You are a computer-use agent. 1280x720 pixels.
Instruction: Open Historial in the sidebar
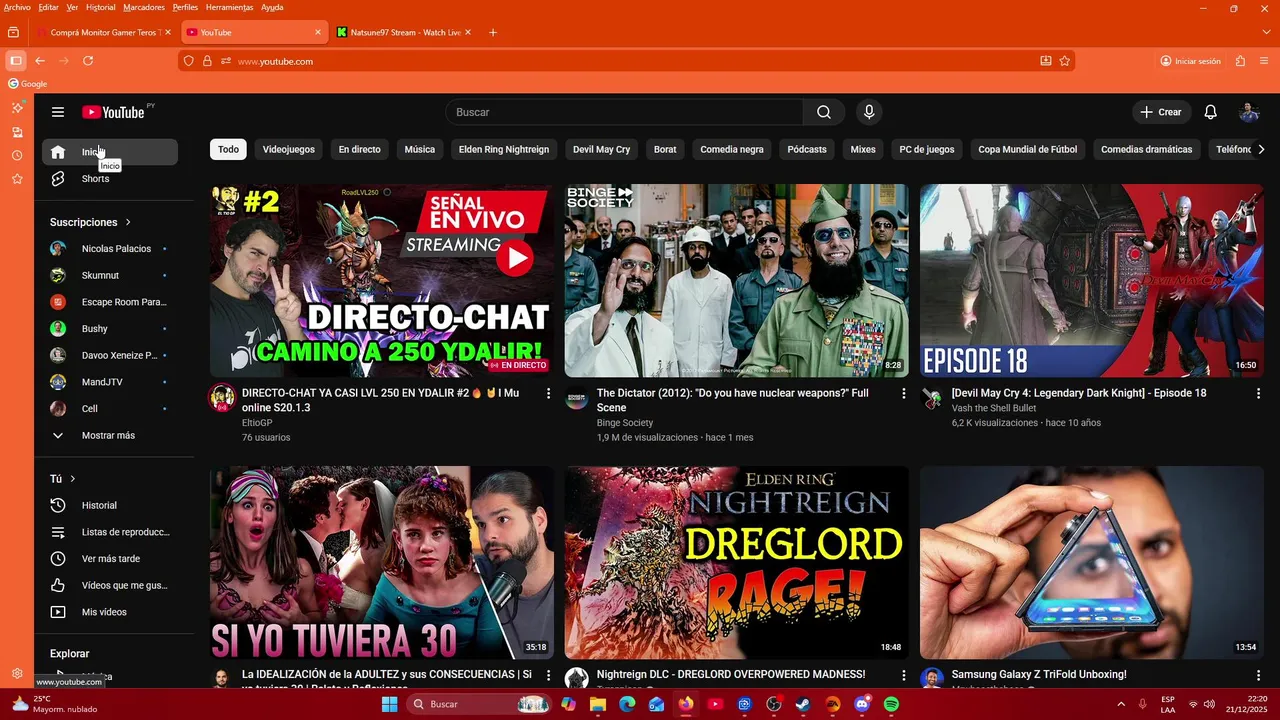pyautogui.click(x=110, y=505)
